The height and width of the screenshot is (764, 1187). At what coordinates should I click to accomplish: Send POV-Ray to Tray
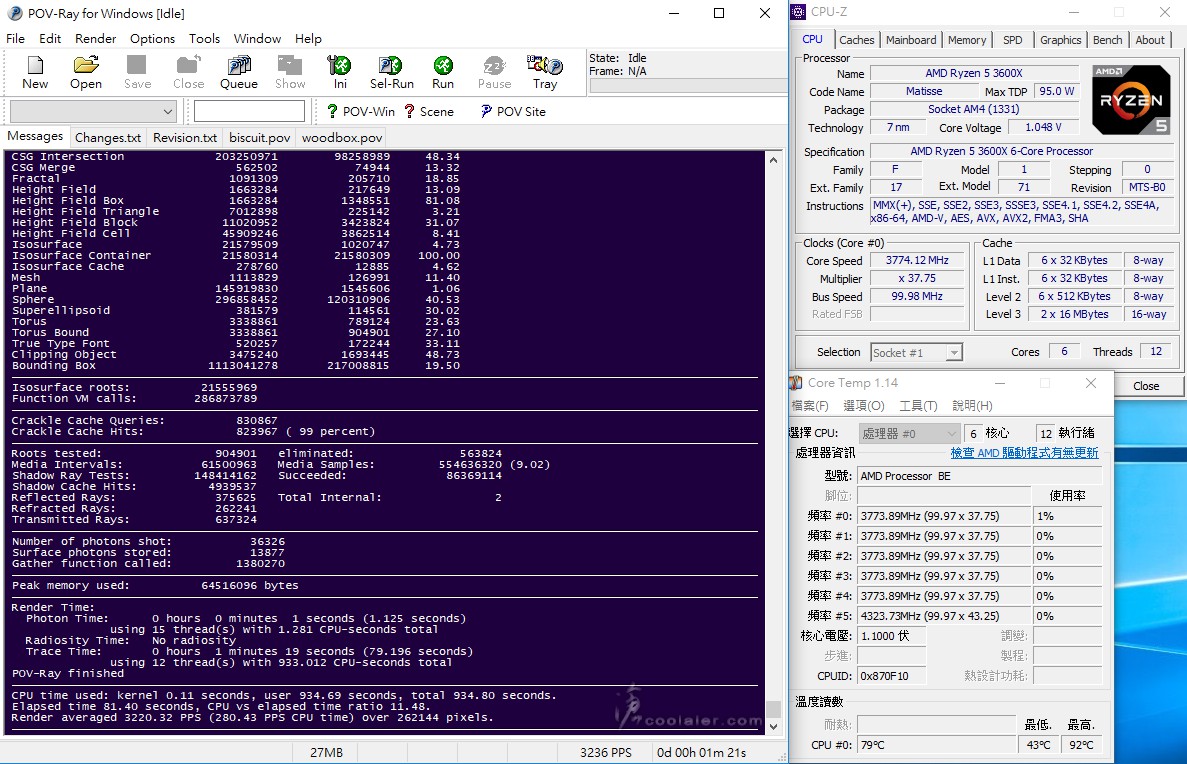tap(545, 73)
